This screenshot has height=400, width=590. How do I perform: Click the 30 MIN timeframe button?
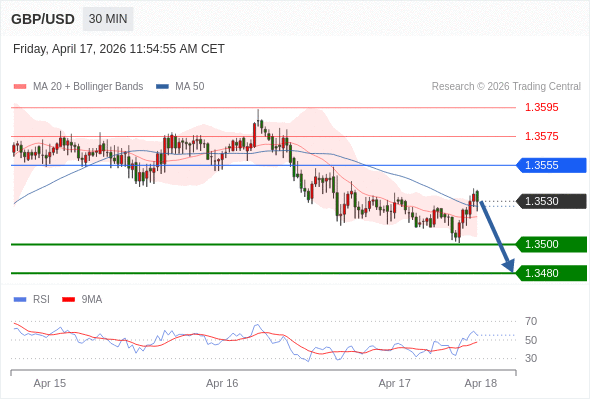[x=108, y=19]
